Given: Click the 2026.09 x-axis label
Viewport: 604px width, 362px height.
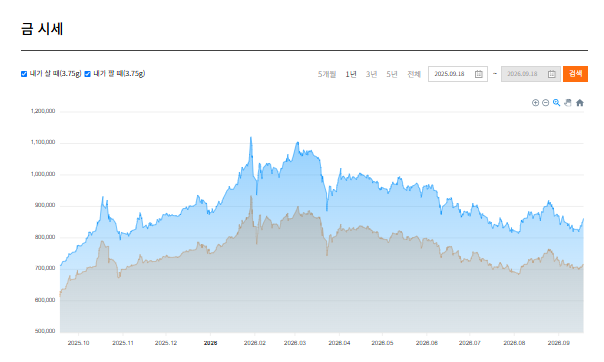Looking at the screenshot, I should [559, 343].
